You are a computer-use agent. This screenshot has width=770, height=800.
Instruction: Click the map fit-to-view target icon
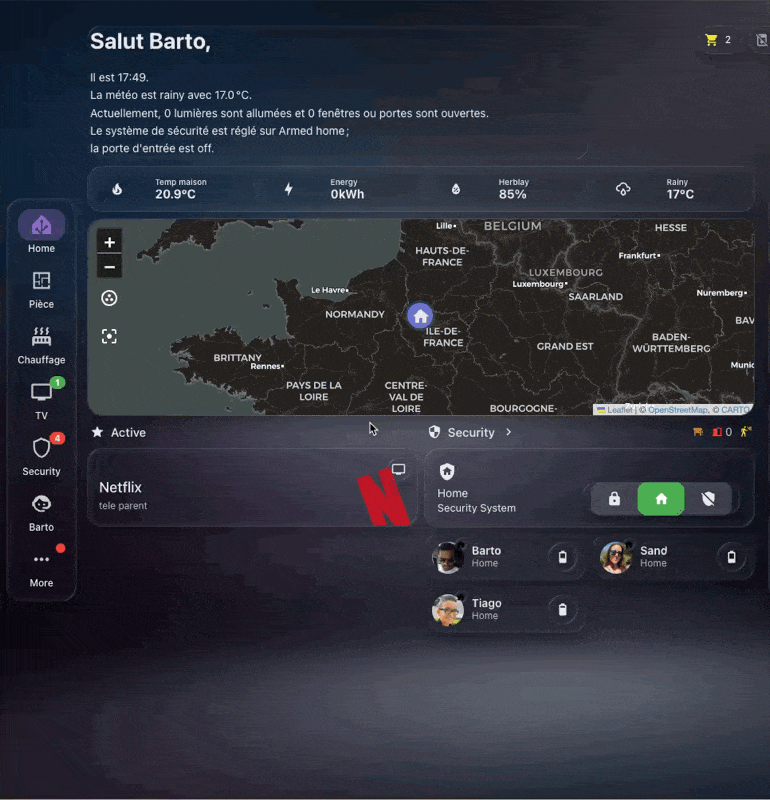(109, 336)
